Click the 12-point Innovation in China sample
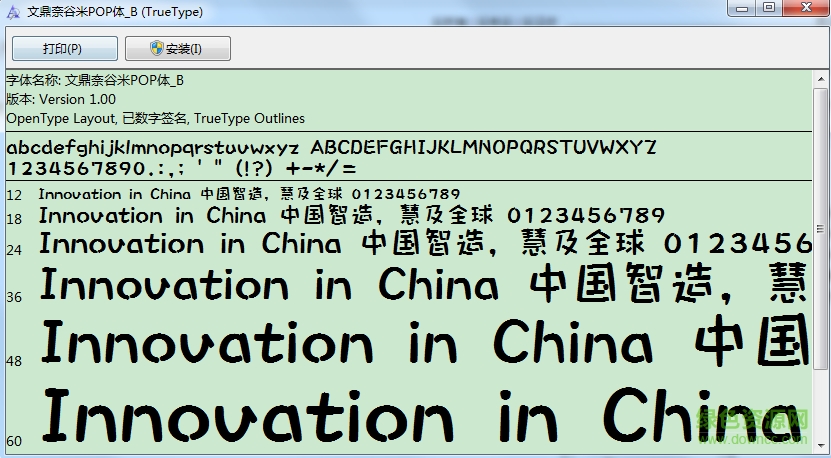This screenshot has width=831, height=458. [250, 194]
